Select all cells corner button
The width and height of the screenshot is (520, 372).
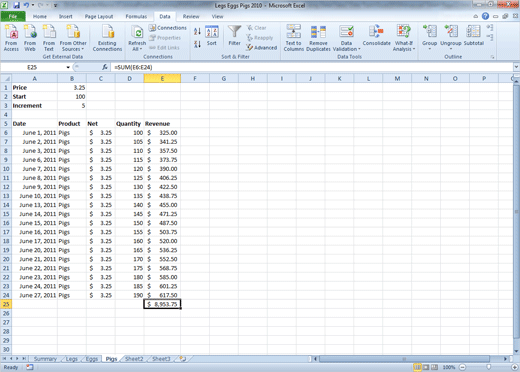point(6,79)
